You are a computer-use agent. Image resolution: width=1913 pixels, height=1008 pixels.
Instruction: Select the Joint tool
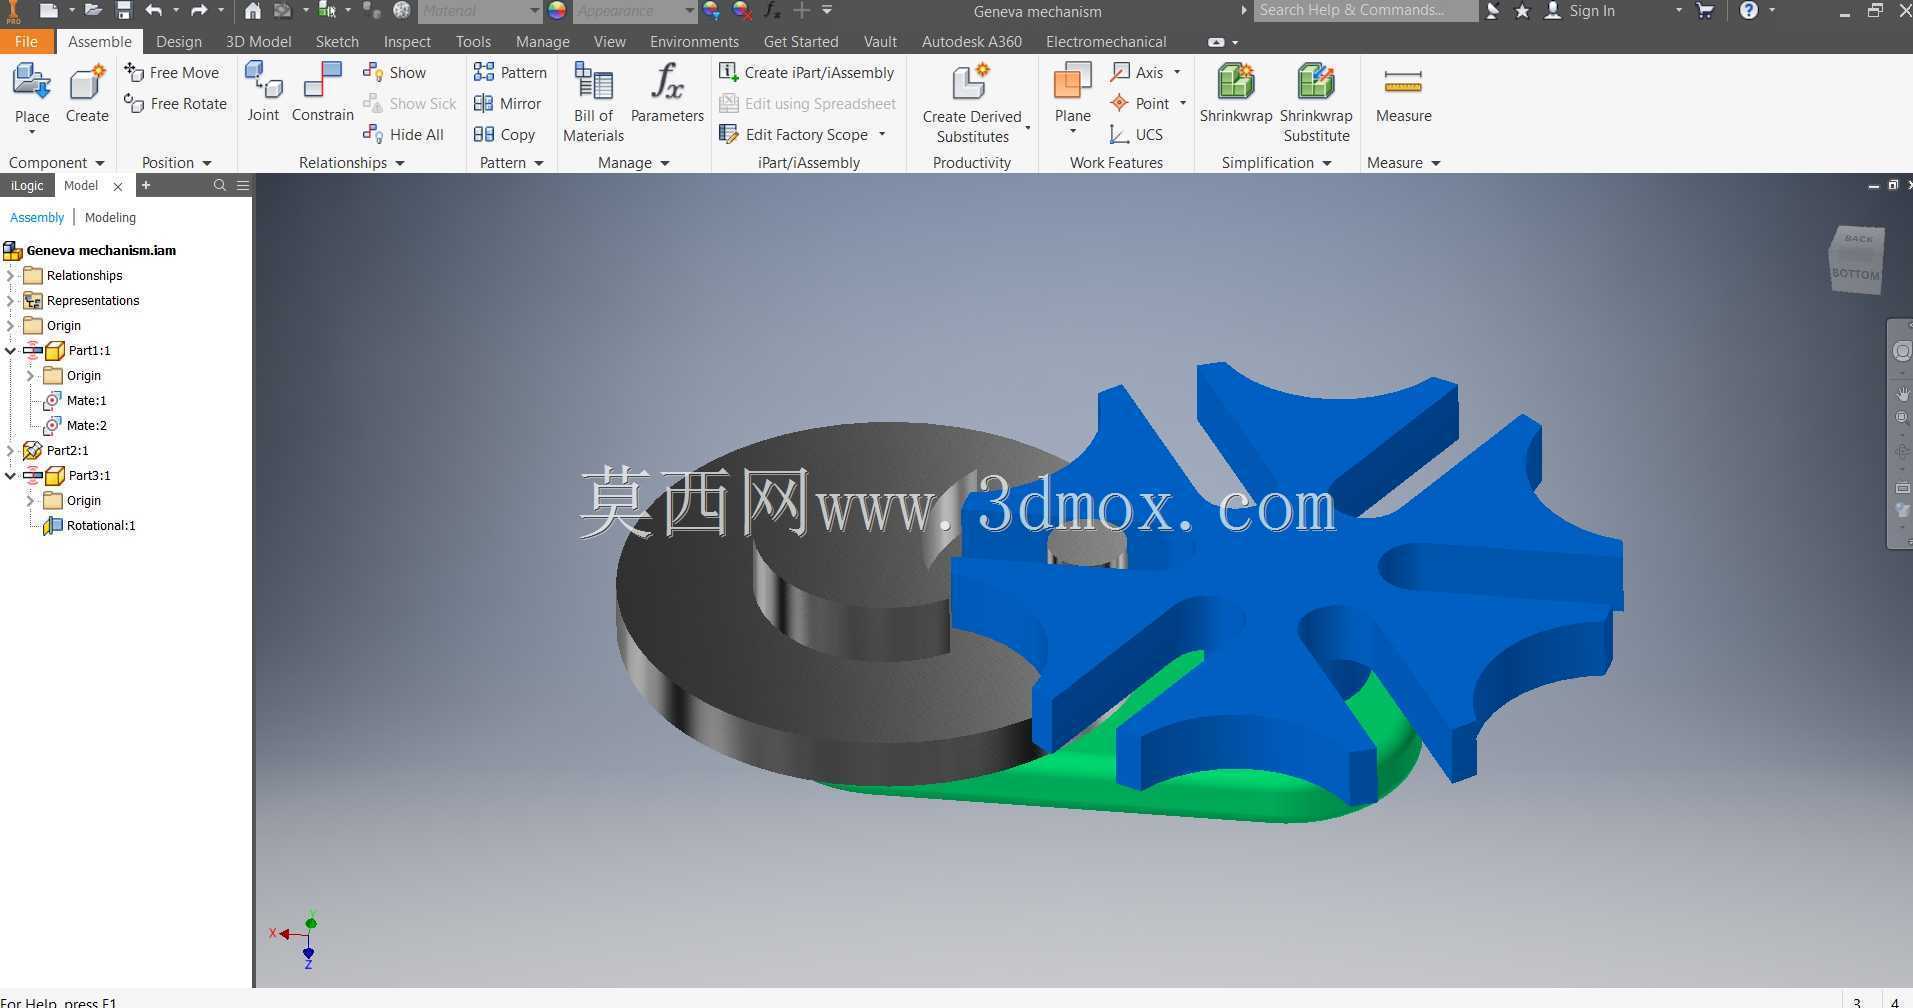(263, 92)
